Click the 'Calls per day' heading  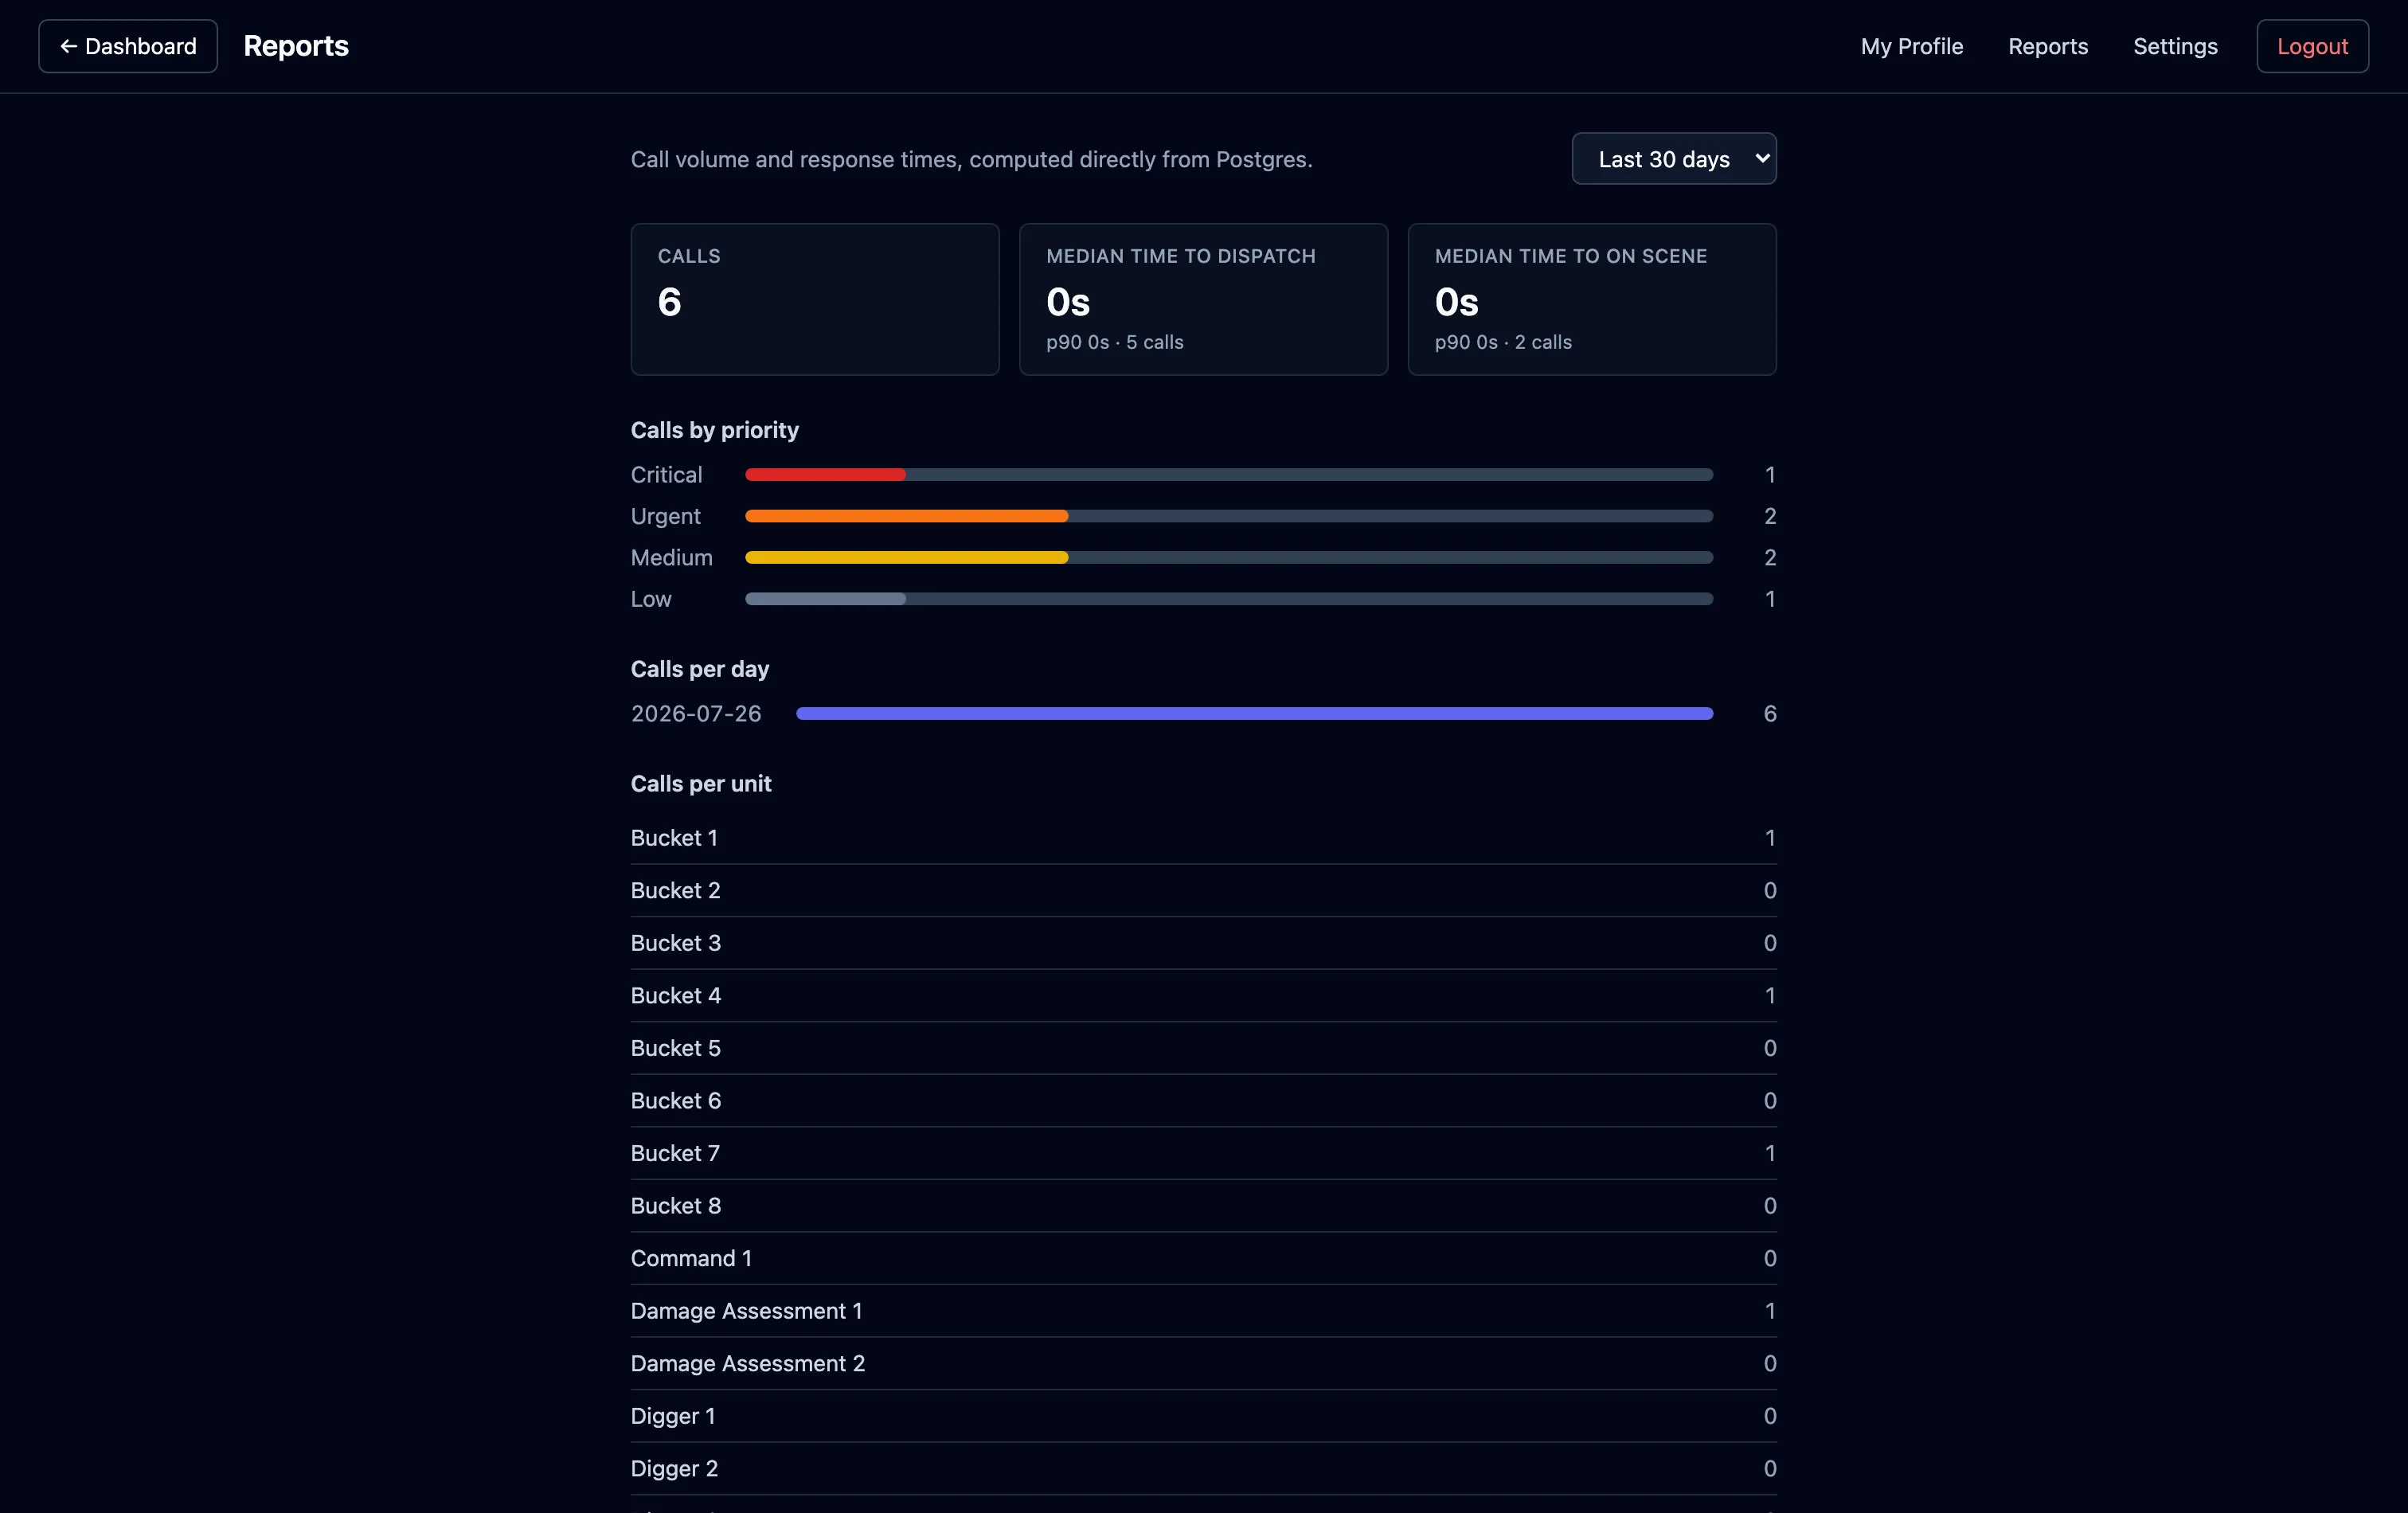[699, 669]
